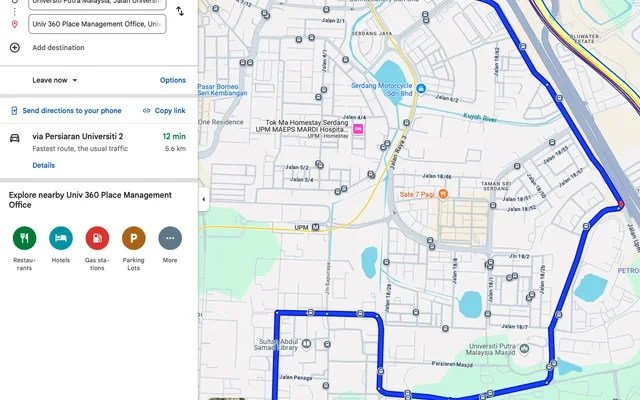
Task: Send directions to your phone
Action: [66, 111]
